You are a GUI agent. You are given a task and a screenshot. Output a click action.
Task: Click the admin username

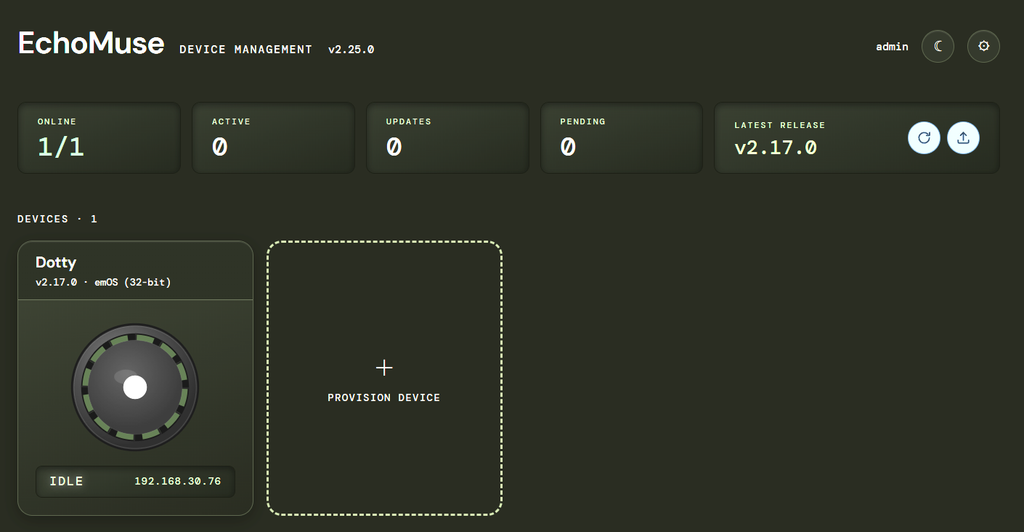tap(892, 46)
